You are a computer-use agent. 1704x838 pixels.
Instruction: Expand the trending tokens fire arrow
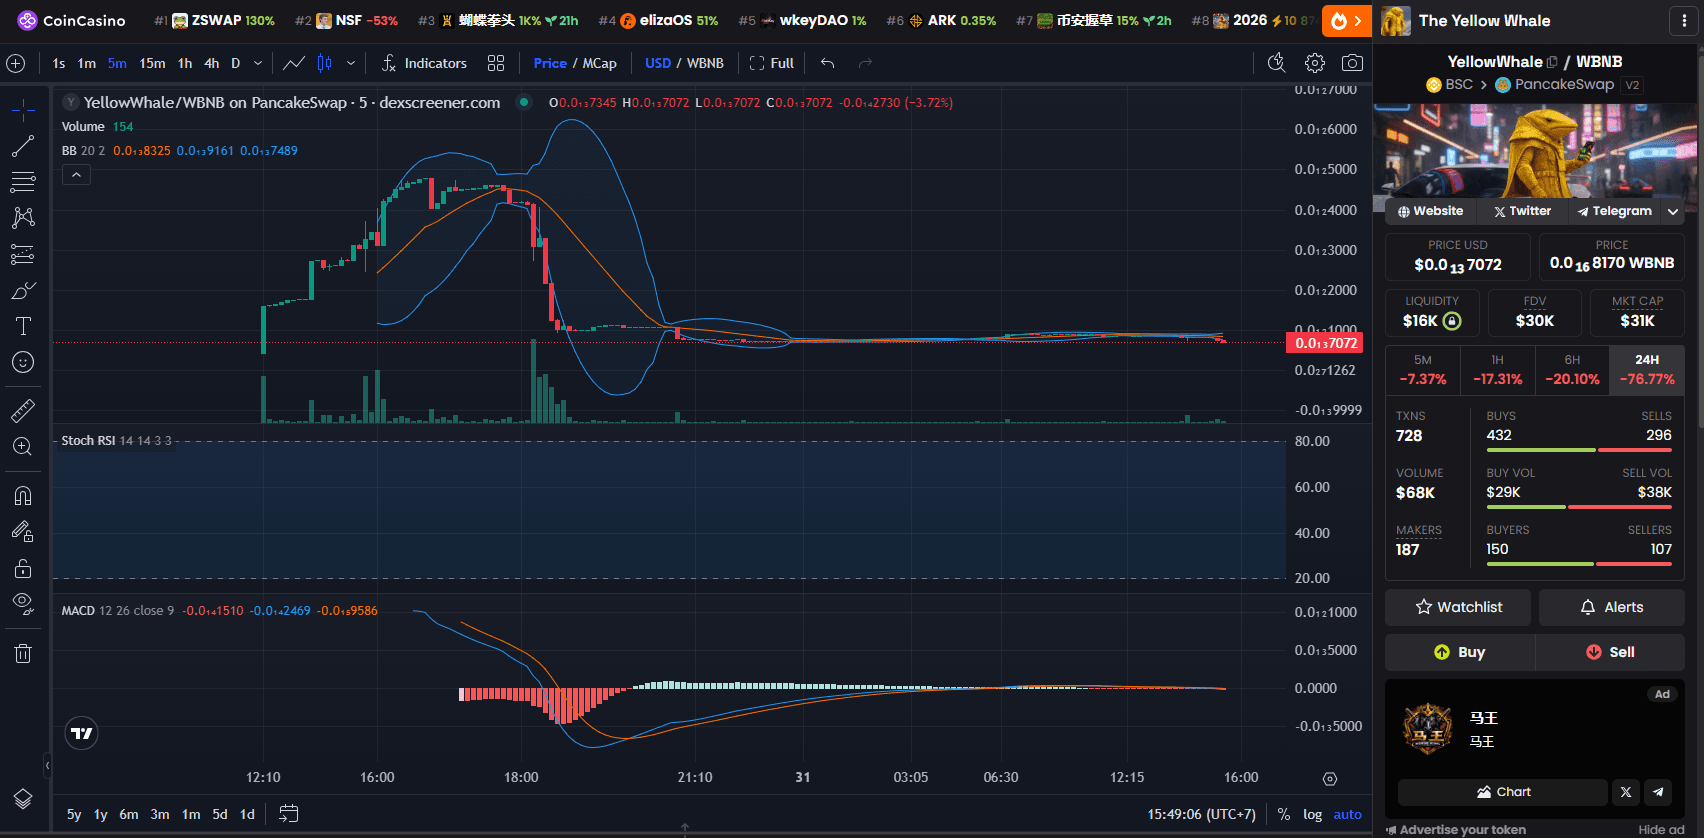pyautogui.click(x=1347, y=21)
